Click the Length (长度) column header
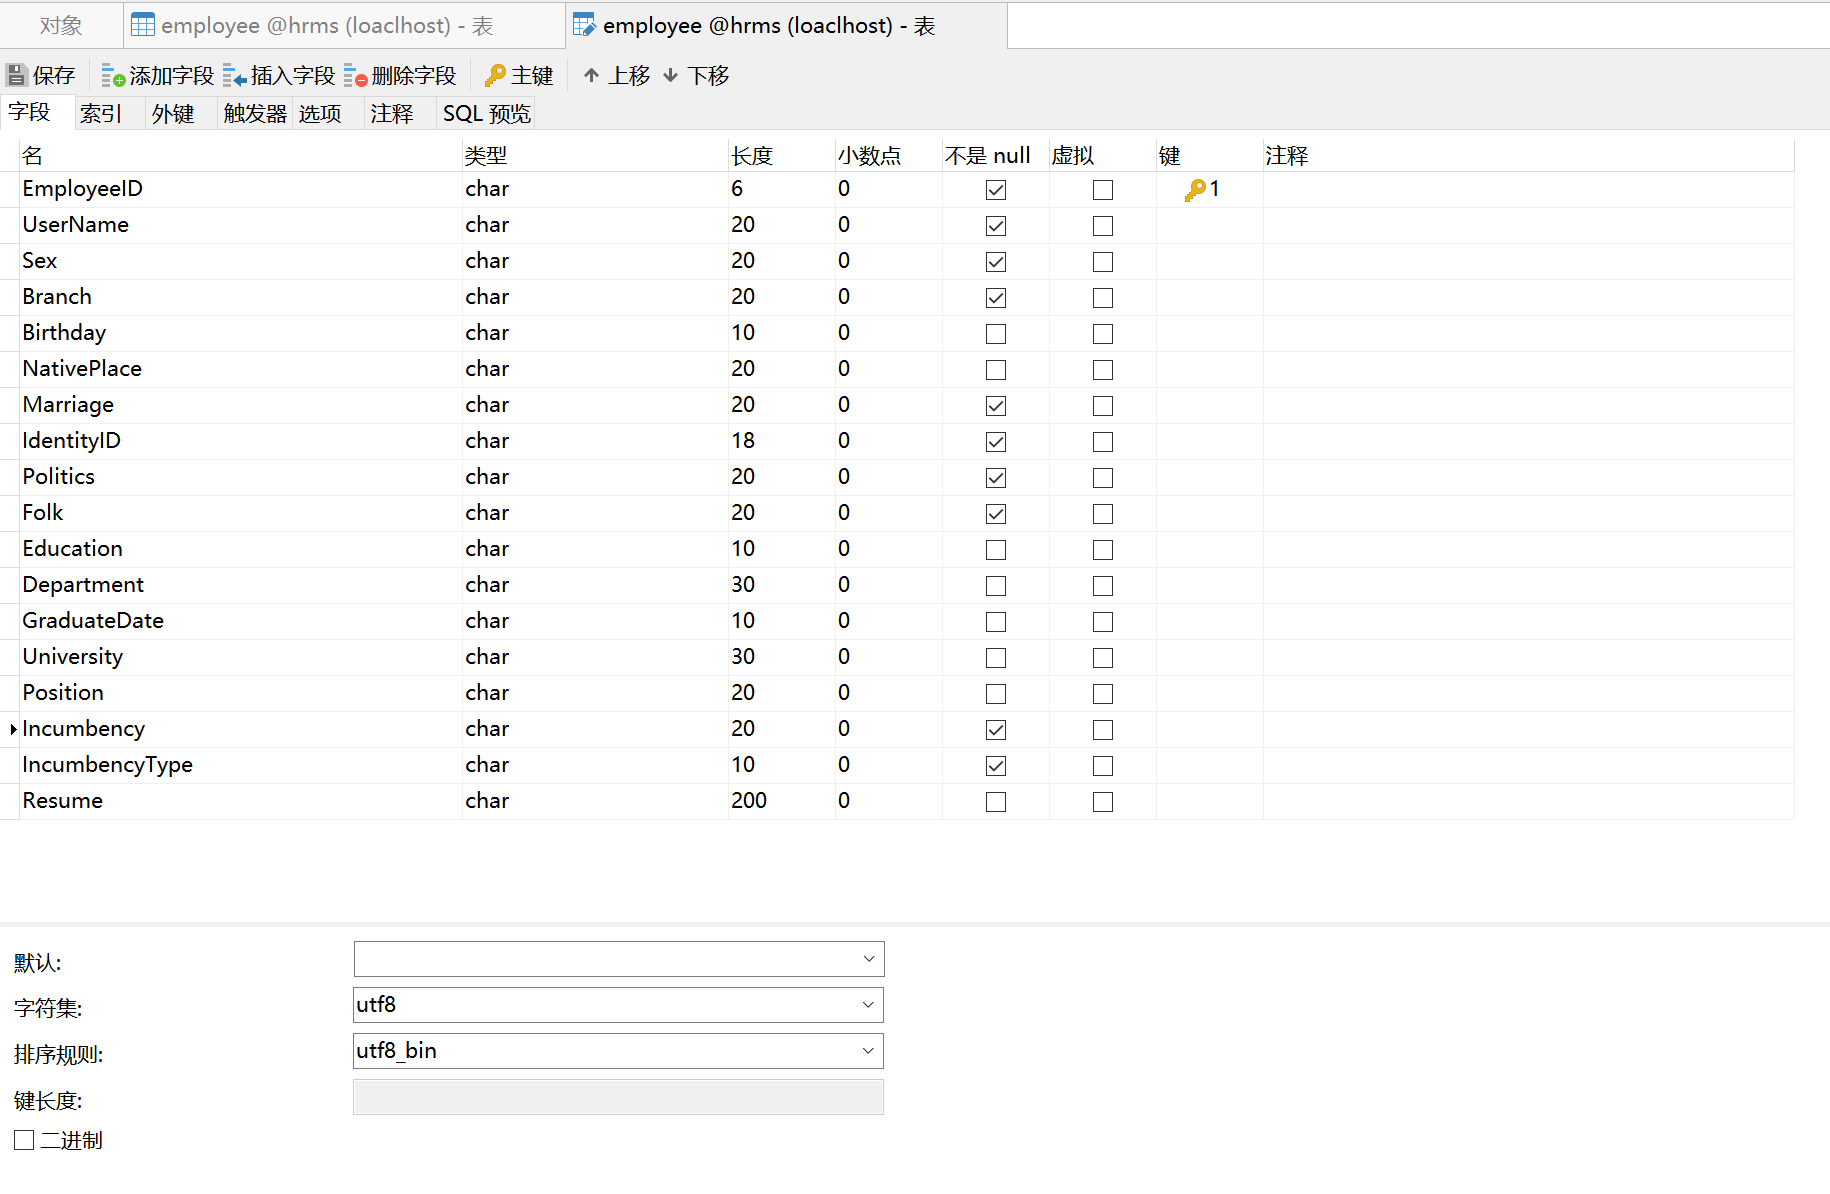This screenshot has height=1194, width=1830. coord(782,156)
